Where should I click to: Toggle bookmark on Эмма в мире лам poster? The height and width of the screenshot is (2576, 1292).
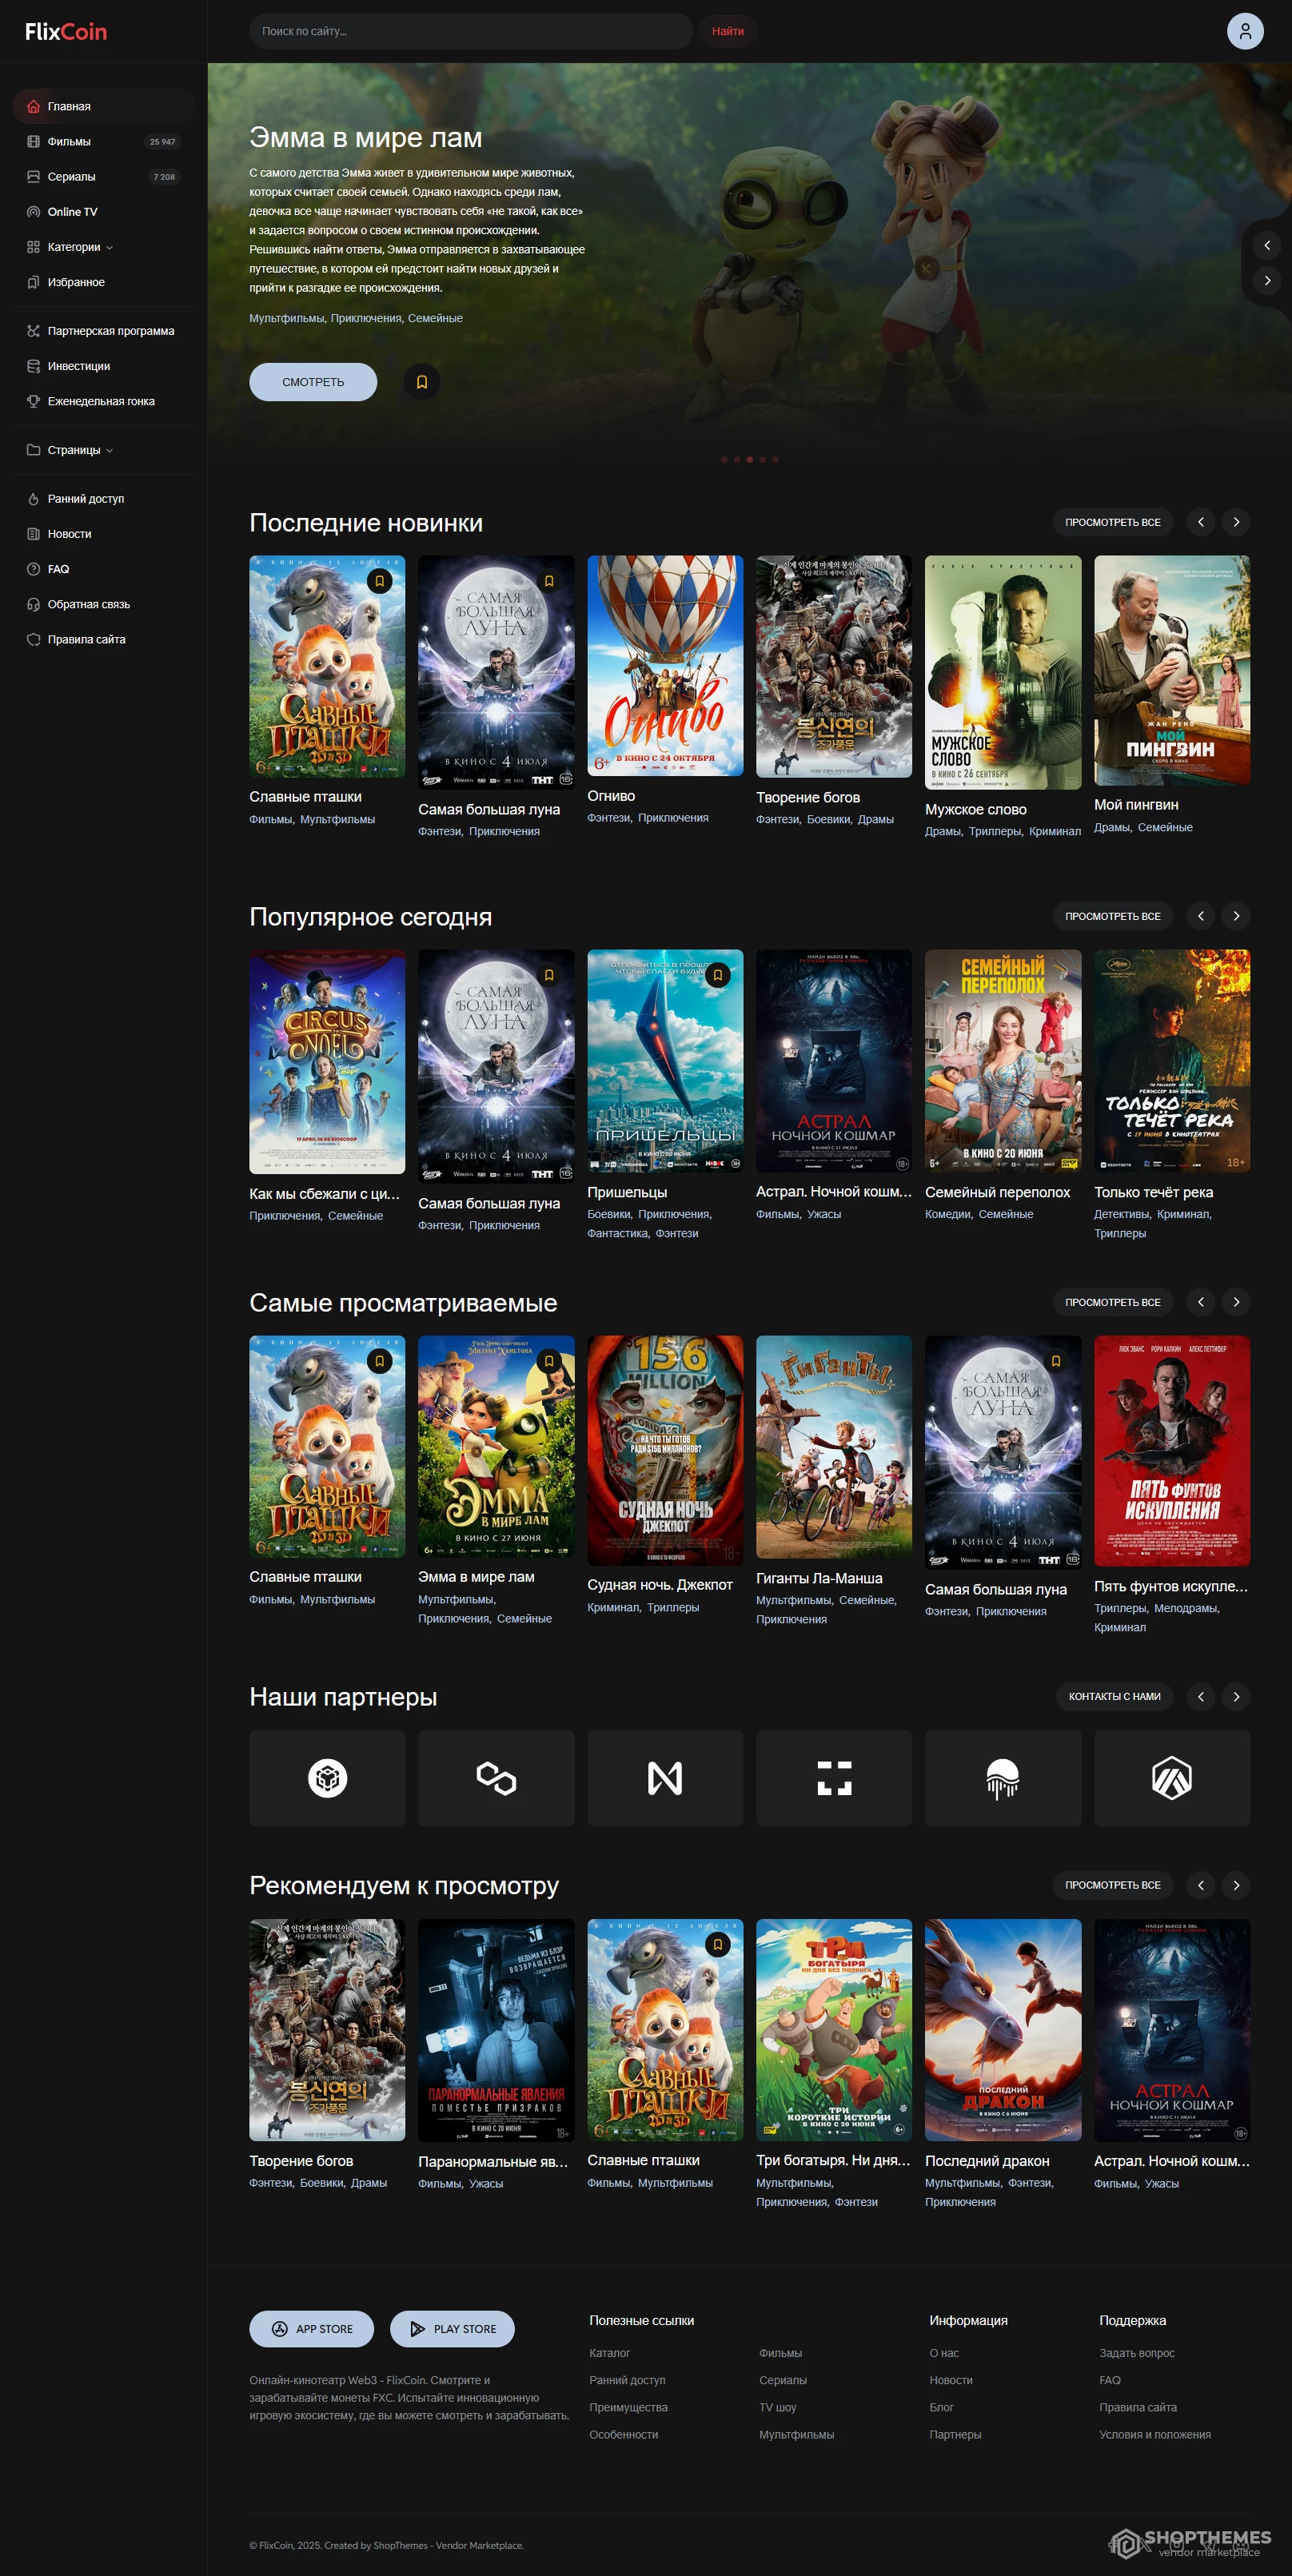[548, 1361]
